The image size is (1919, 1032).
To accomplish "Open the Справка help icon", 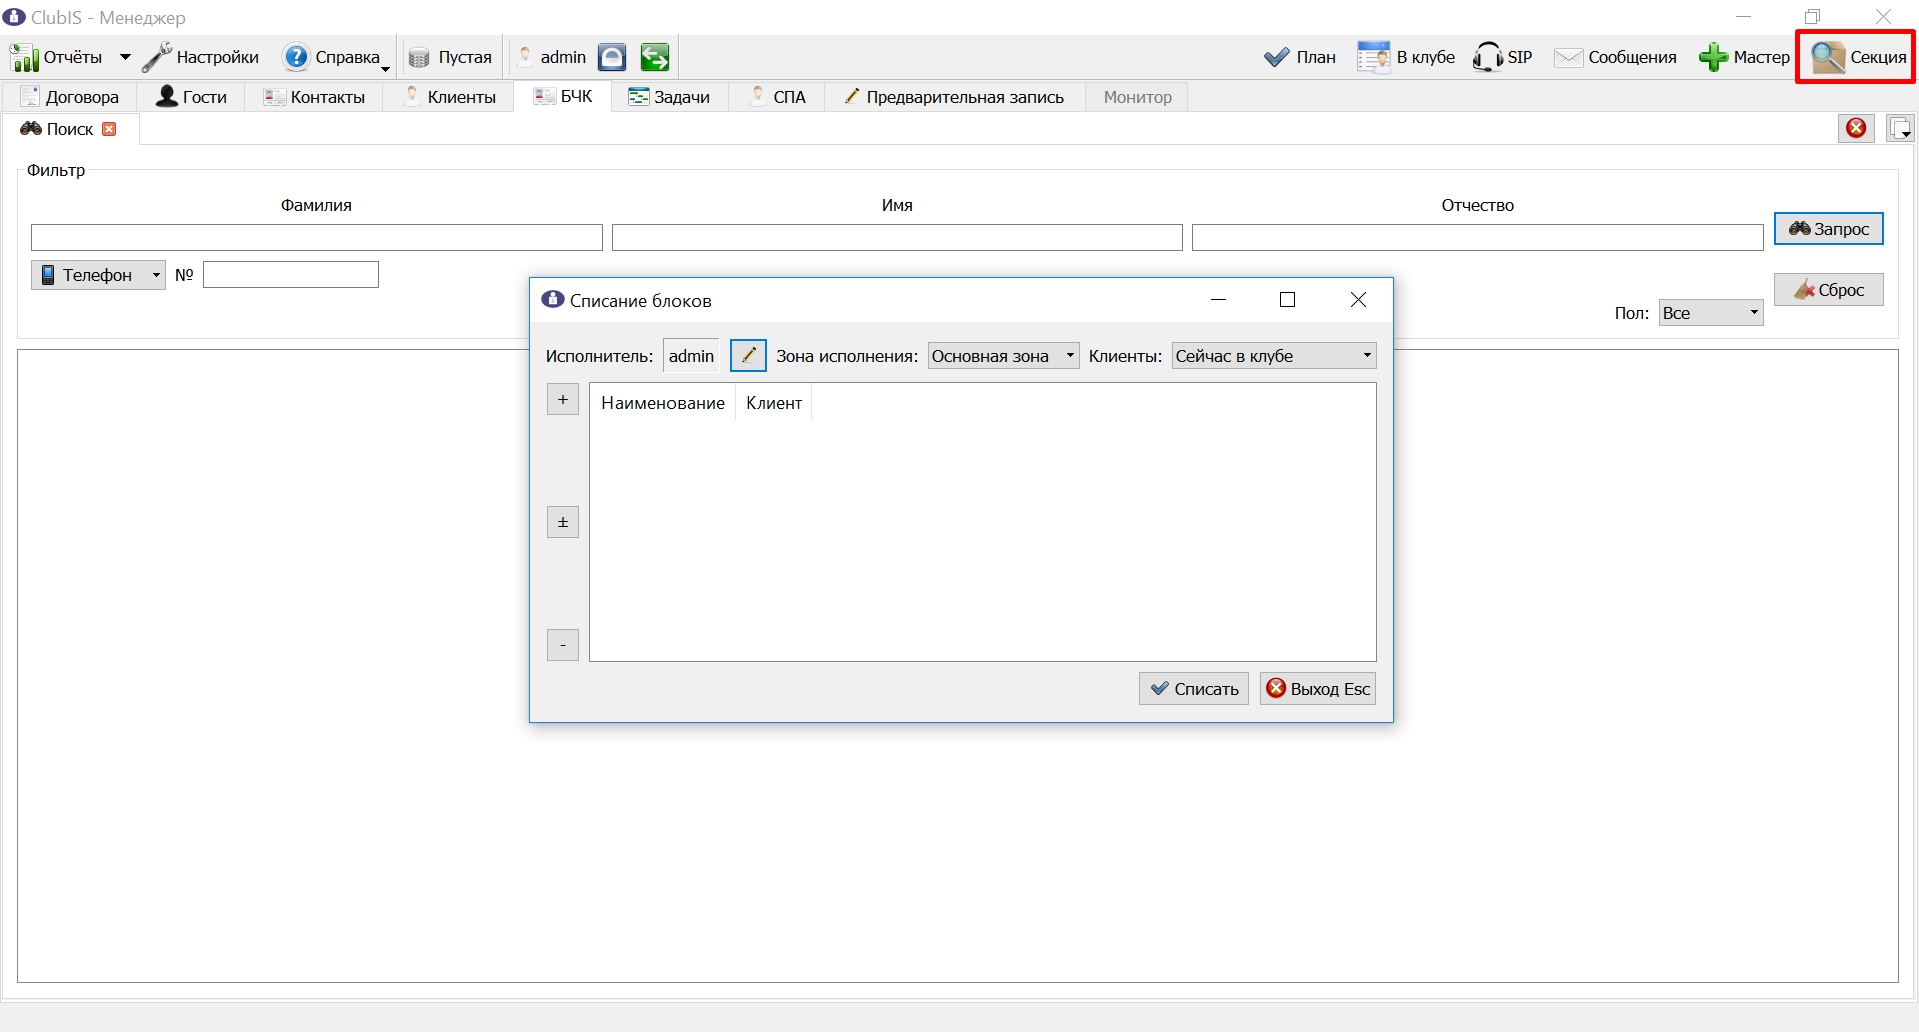I will (296, 57).
